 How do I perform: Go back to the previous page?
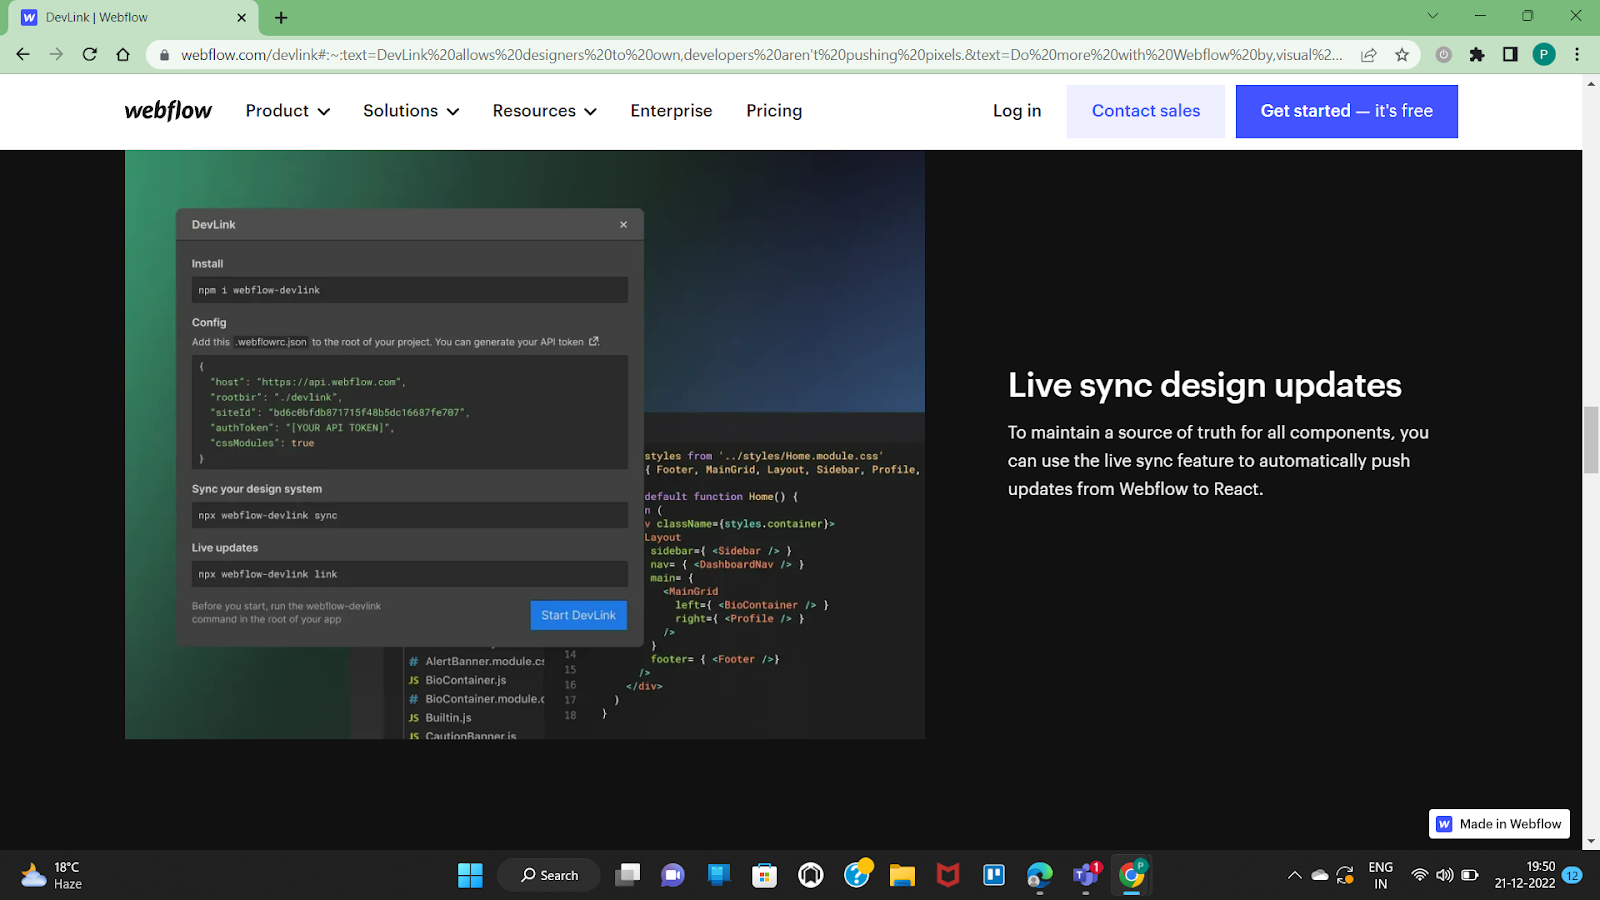(x=23, y=55)
